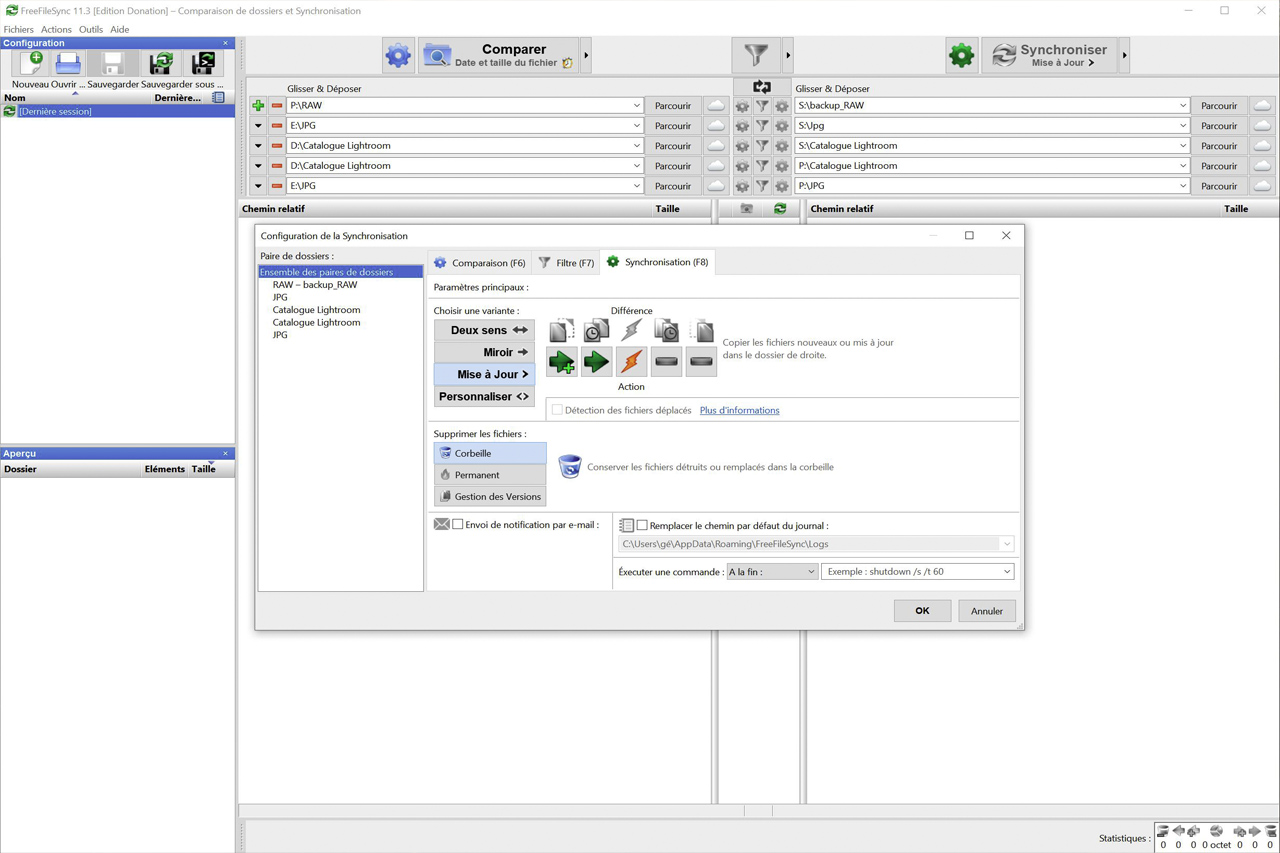1280x853 pixels.
Task: Select the Personnaliser variant
Action: click(x=484, y=397)
